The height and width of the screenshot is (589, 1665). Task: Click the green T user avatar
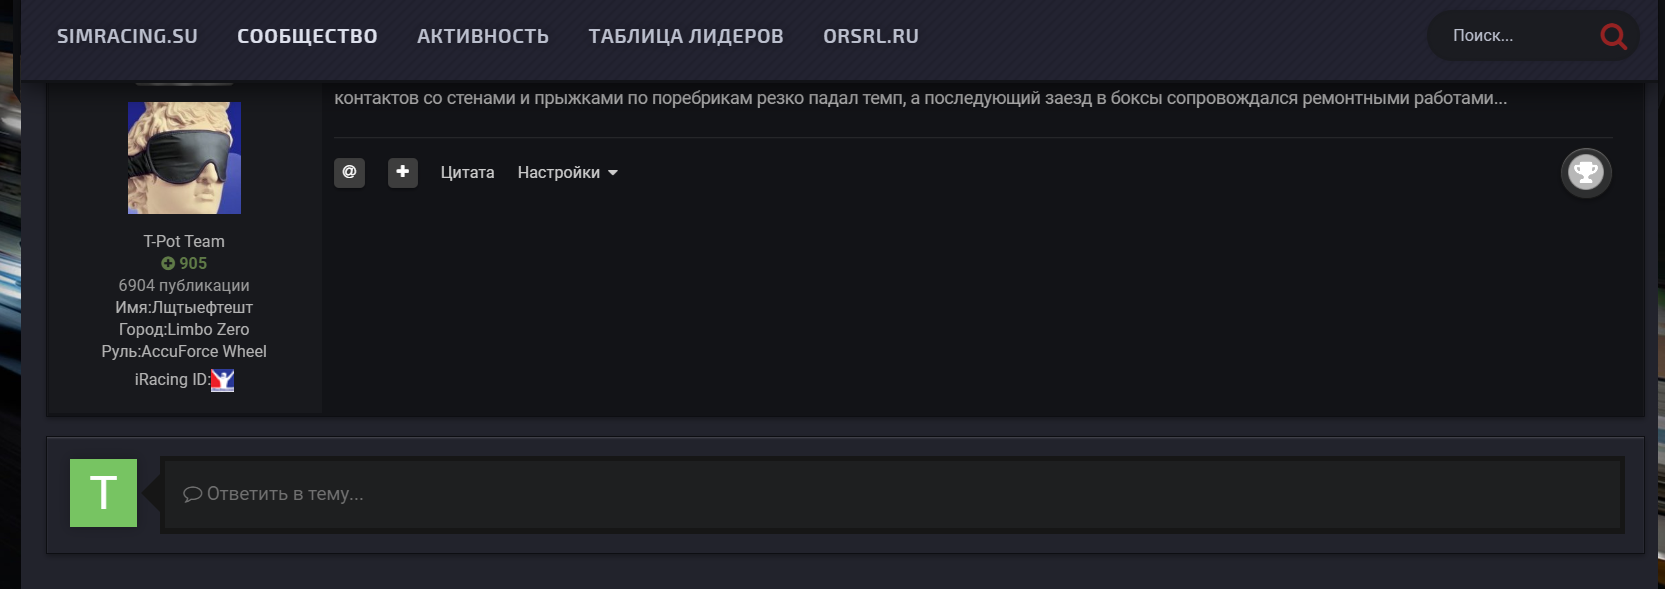[x=103, y=493]
